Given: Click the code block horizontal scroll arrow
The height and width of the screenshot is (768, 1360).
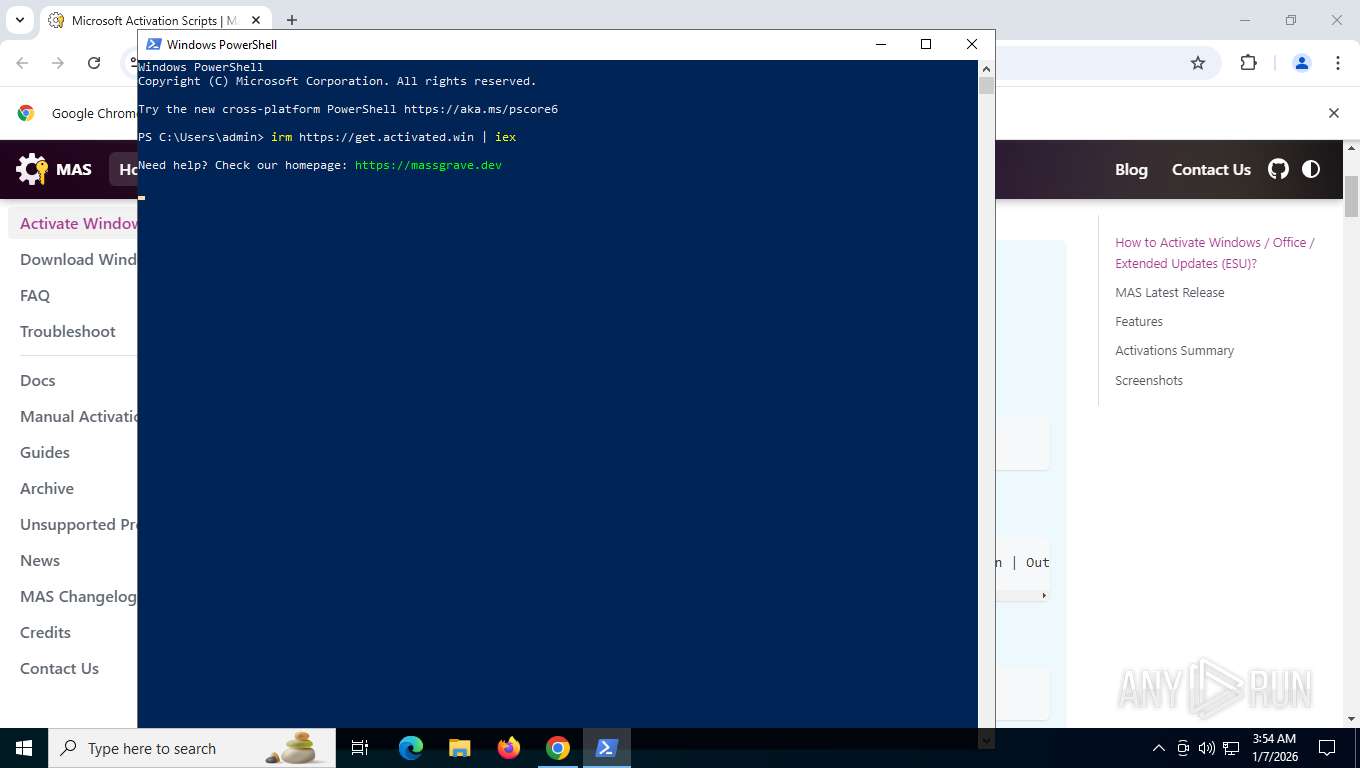Looking at the screenshot, I should tap(1044, 595).
